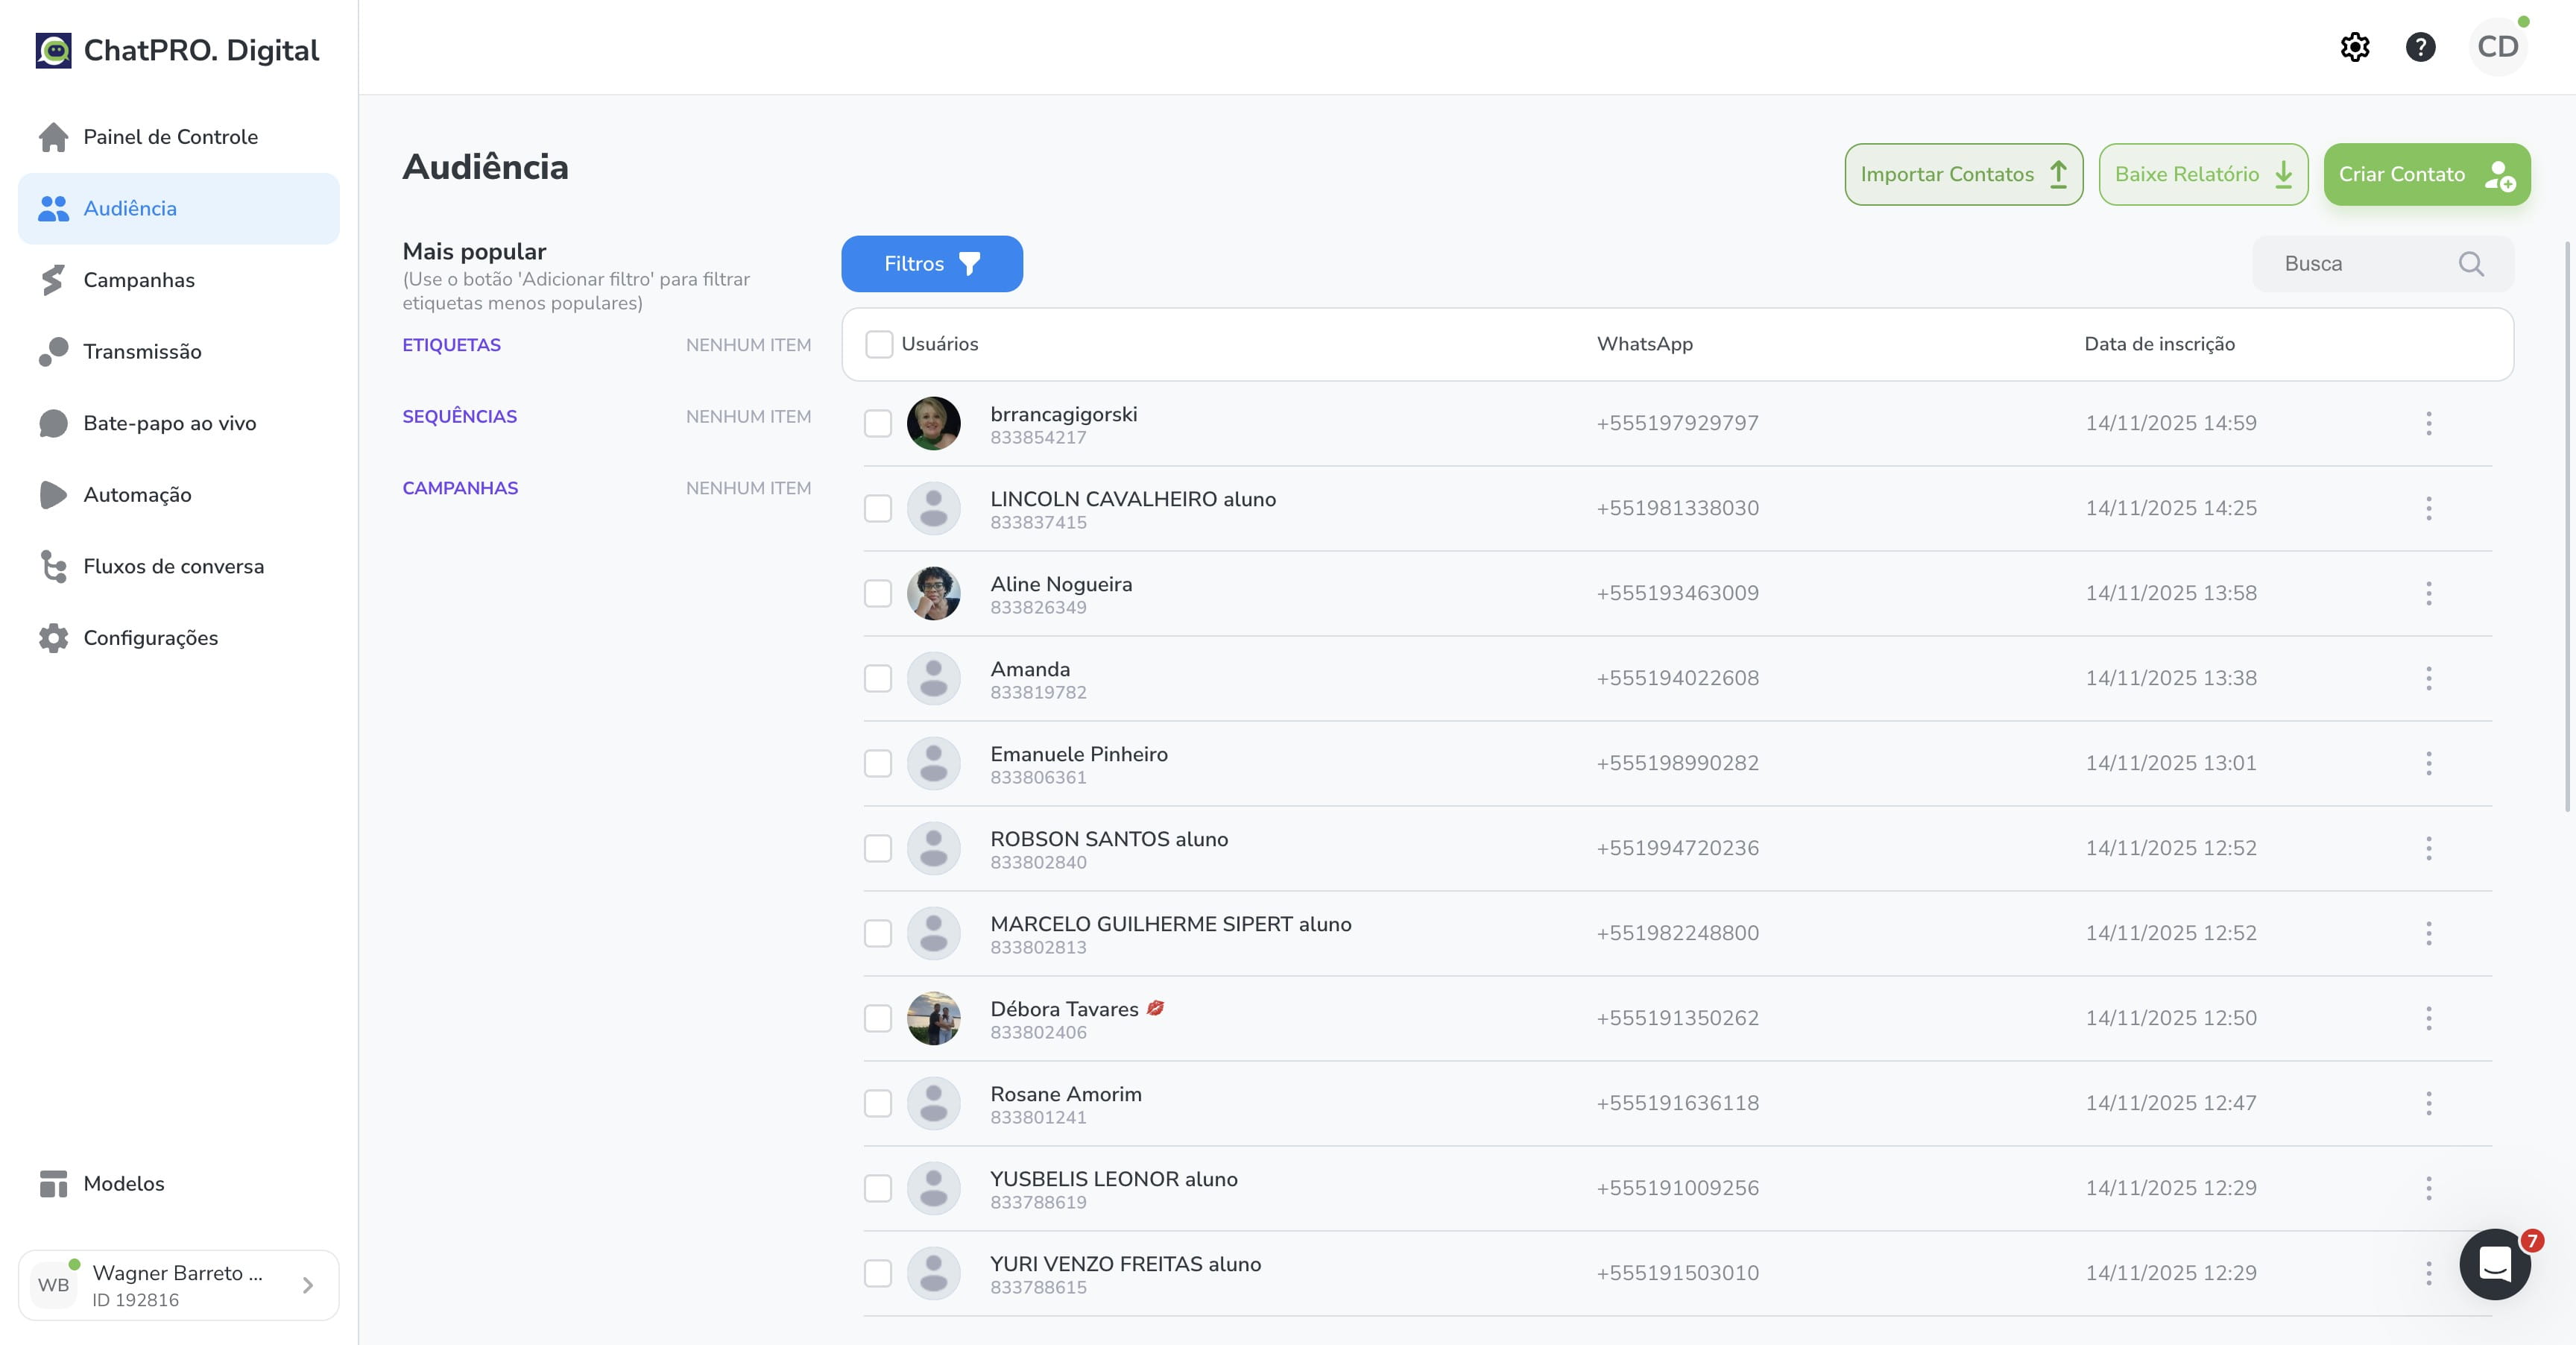Click contact ID 833837415
The width and height of the screenshot is (2576, 1345).
(x=1038, y=522)
